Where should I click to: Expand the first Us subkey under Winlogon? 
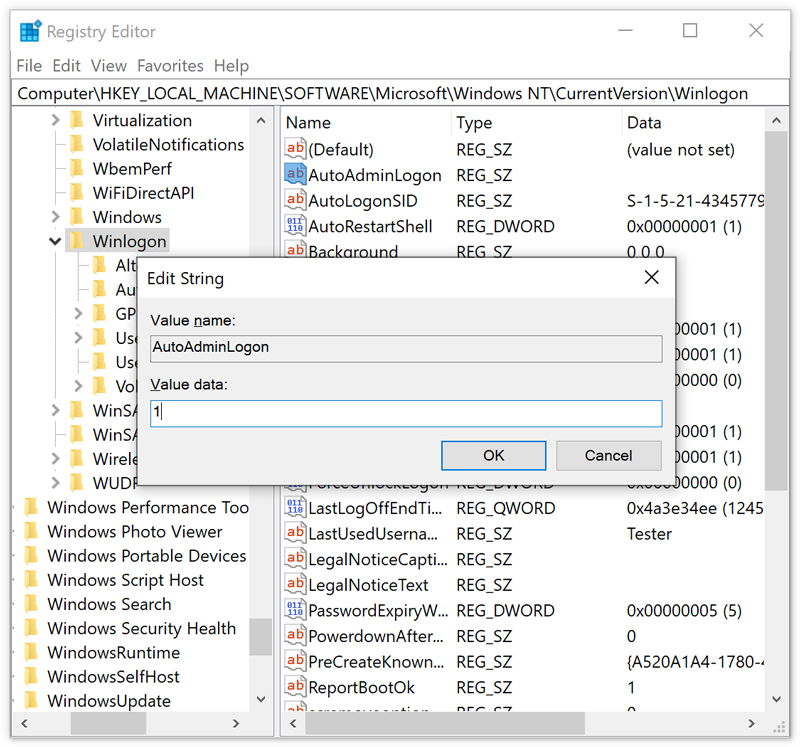coord(78,337)
